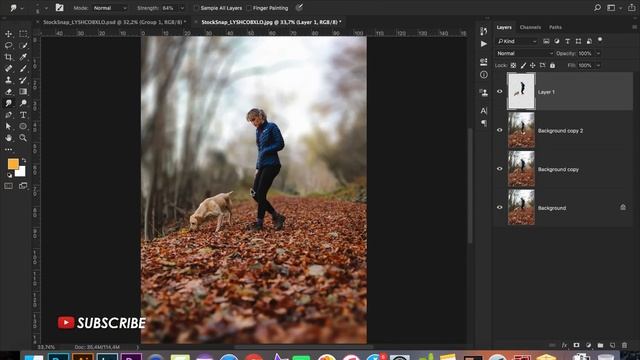
Task: Enable Sample All Layers checkbox
Action: pyautogui.click(x=196, y=8)
